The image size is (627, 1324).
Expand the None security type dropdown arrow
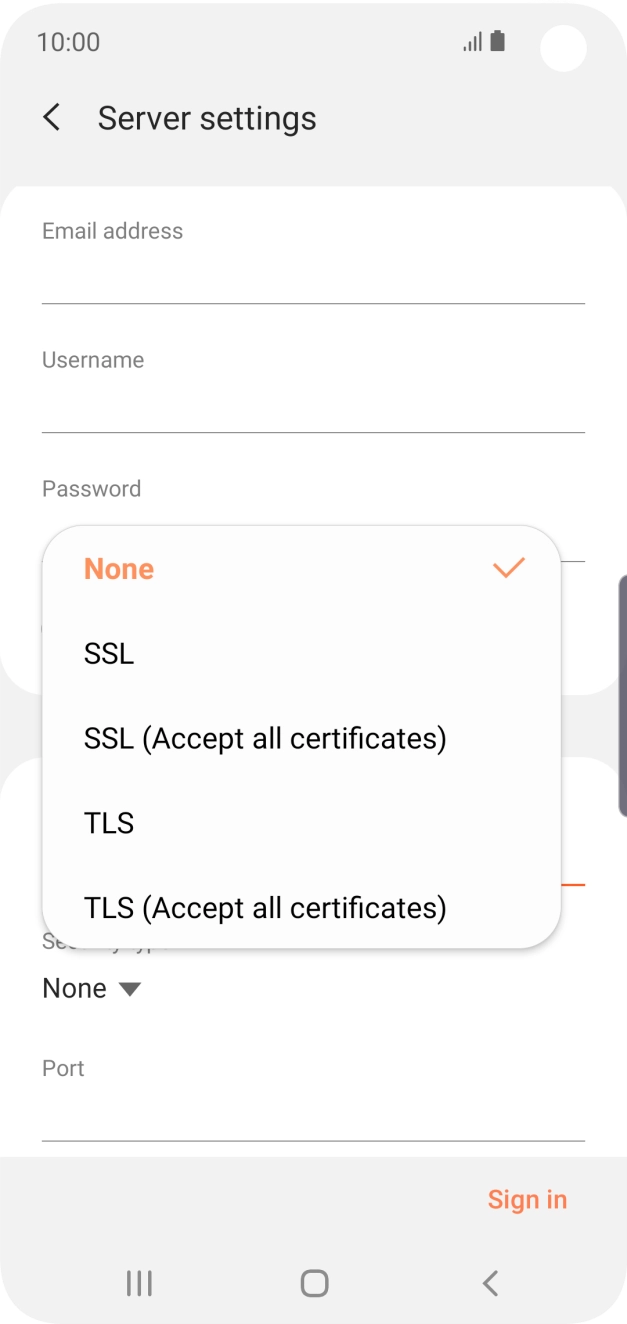pos(129,989)
